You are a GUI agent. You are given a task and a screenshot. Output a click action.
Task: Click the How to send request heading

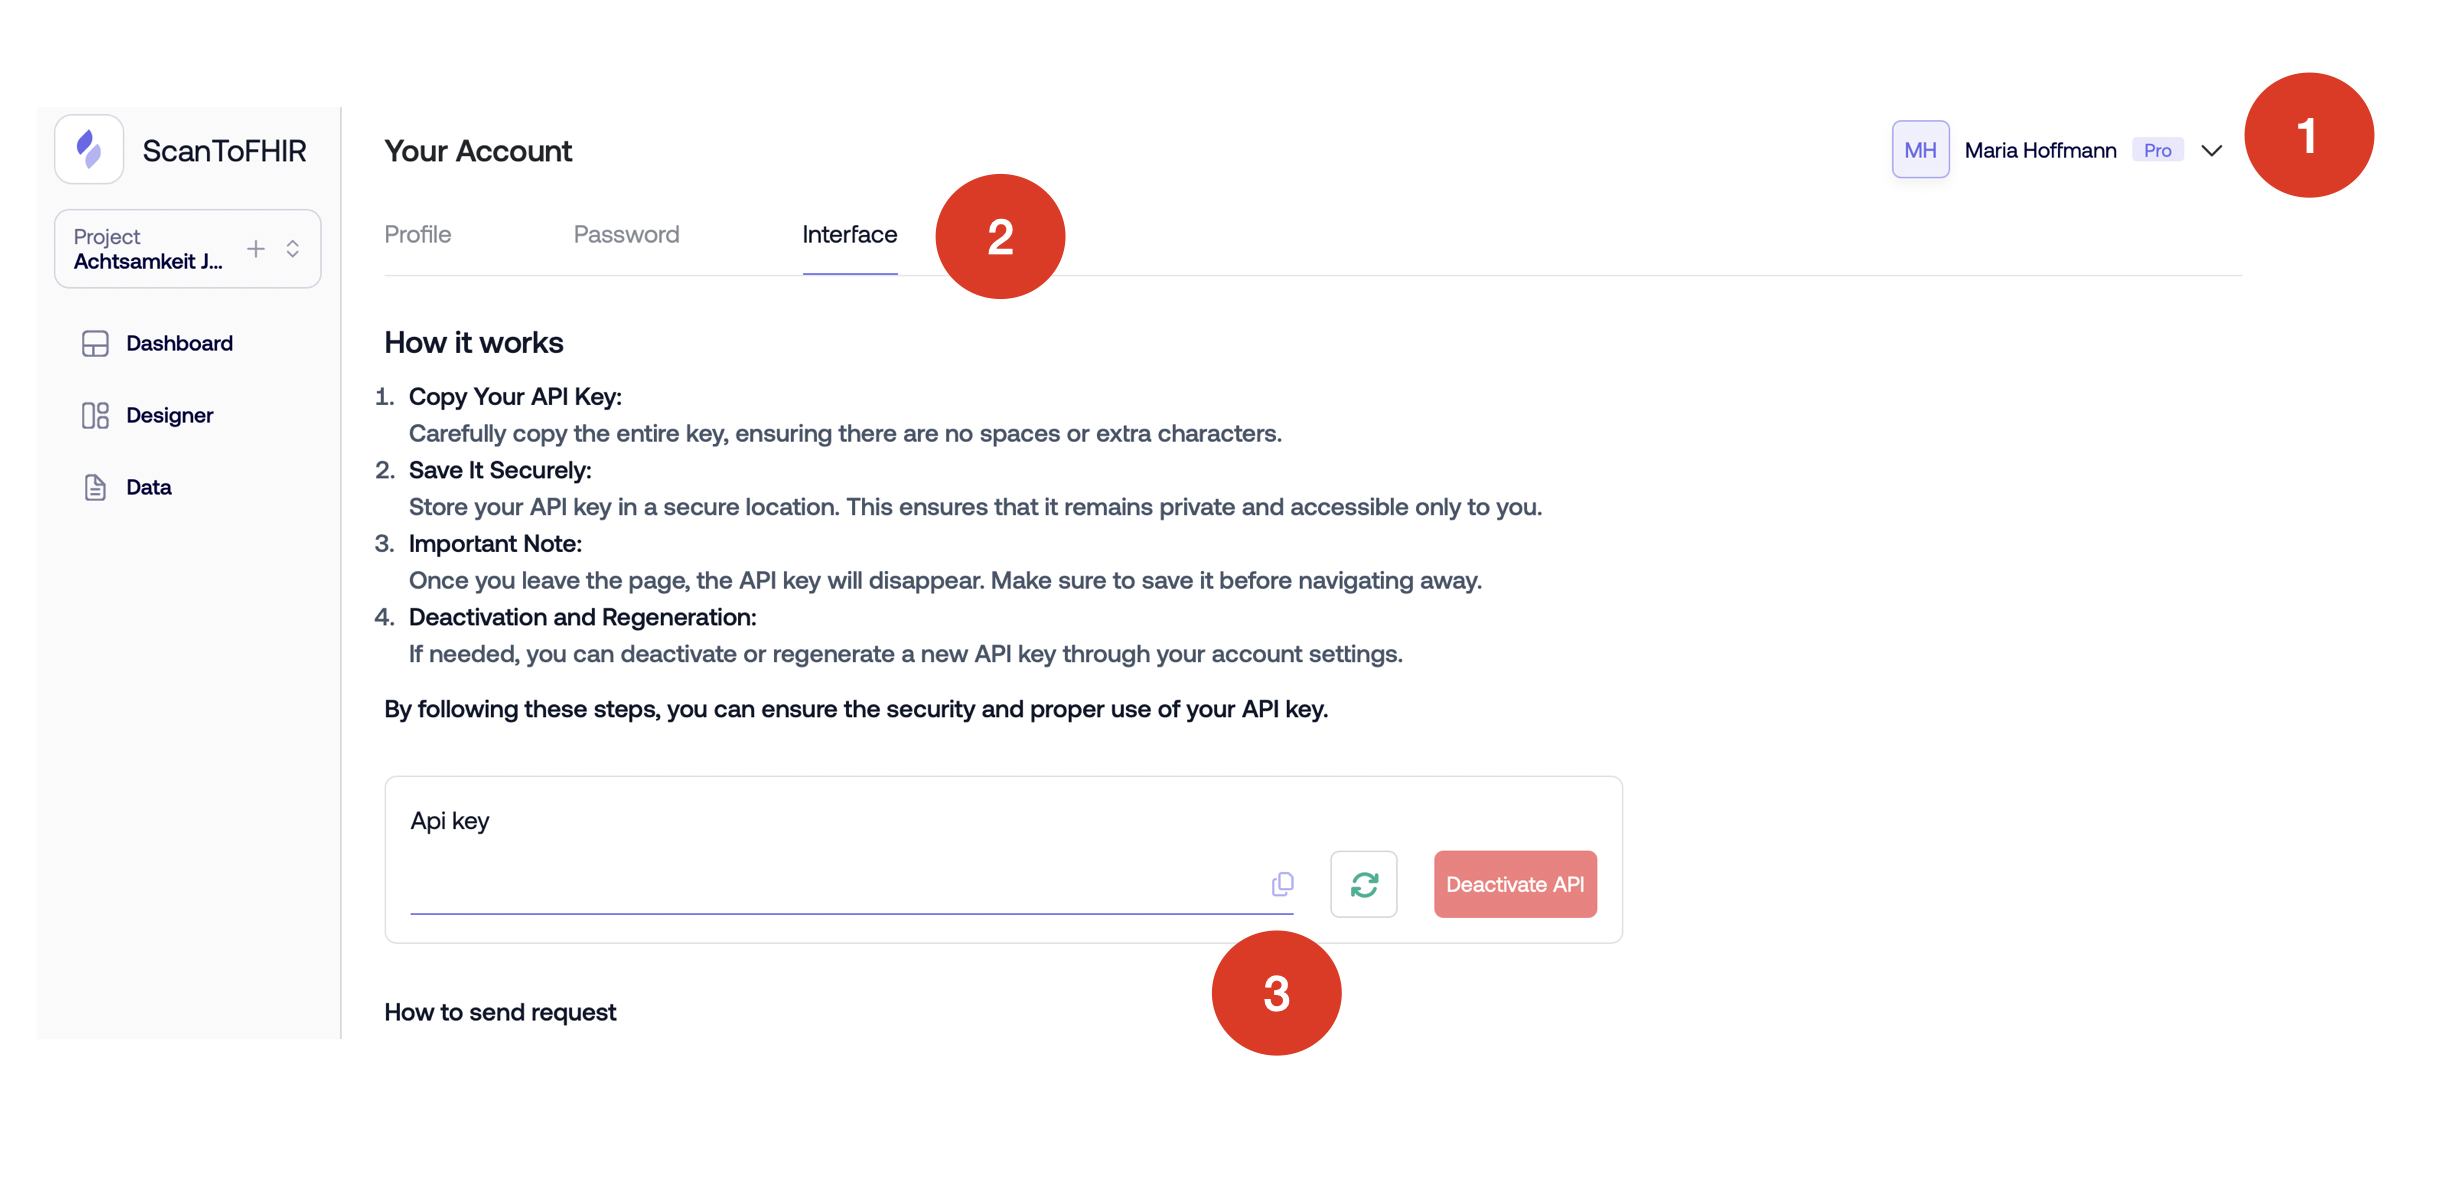point(500,1012)
